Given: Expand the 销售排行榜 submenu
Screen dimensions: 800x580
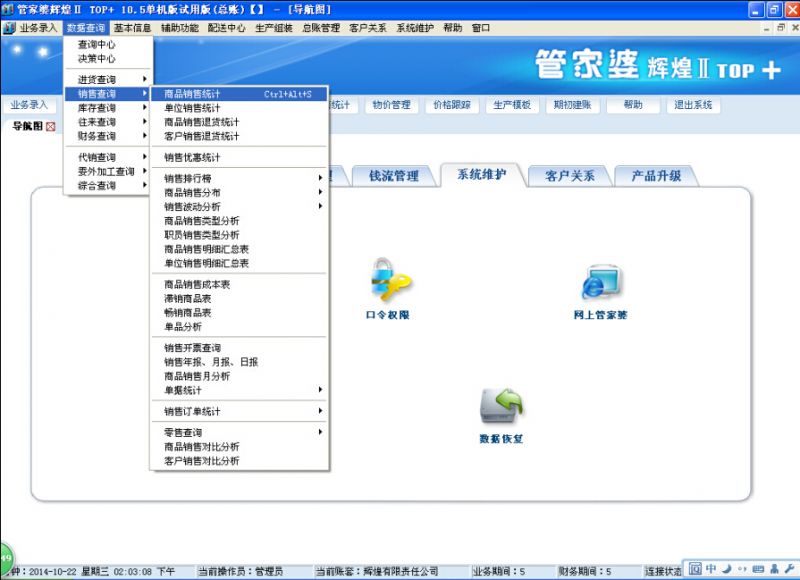Looking at the screenshot, I should point(239,179).
